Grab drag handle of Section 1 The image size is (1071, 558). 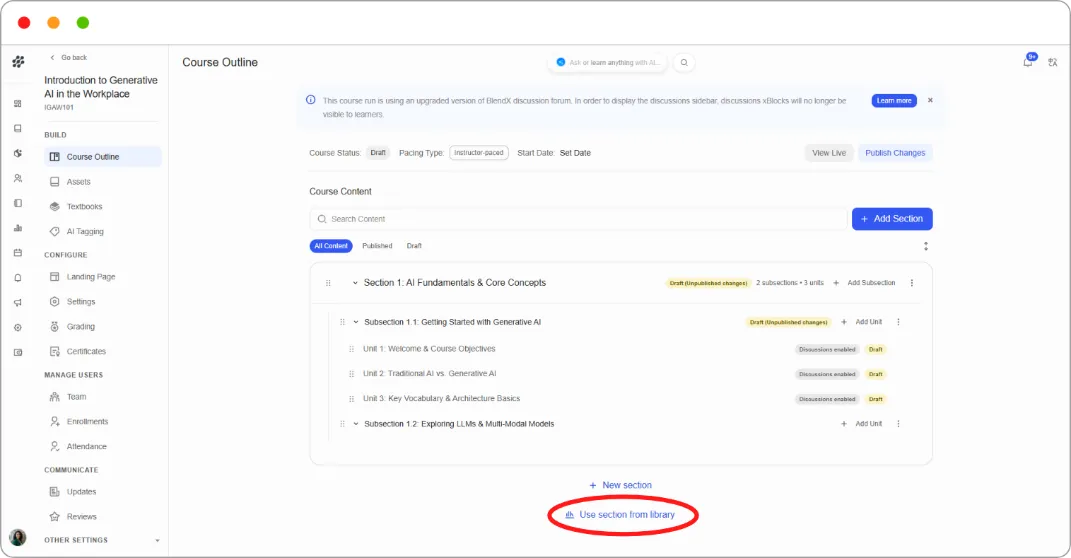pyautogui.click(x=329, y=283)
